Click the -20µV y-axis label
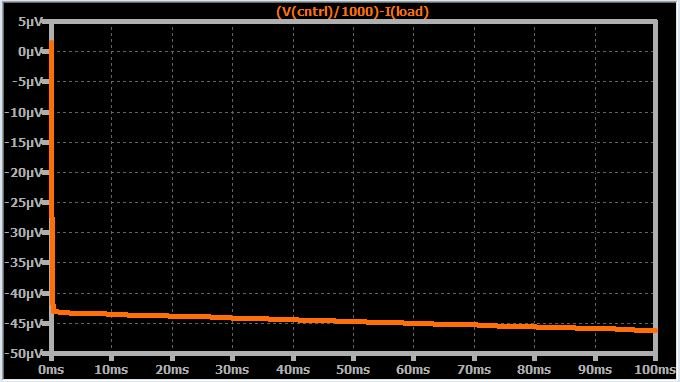Viewport: 680px width, 382px height. pos(24,173)
